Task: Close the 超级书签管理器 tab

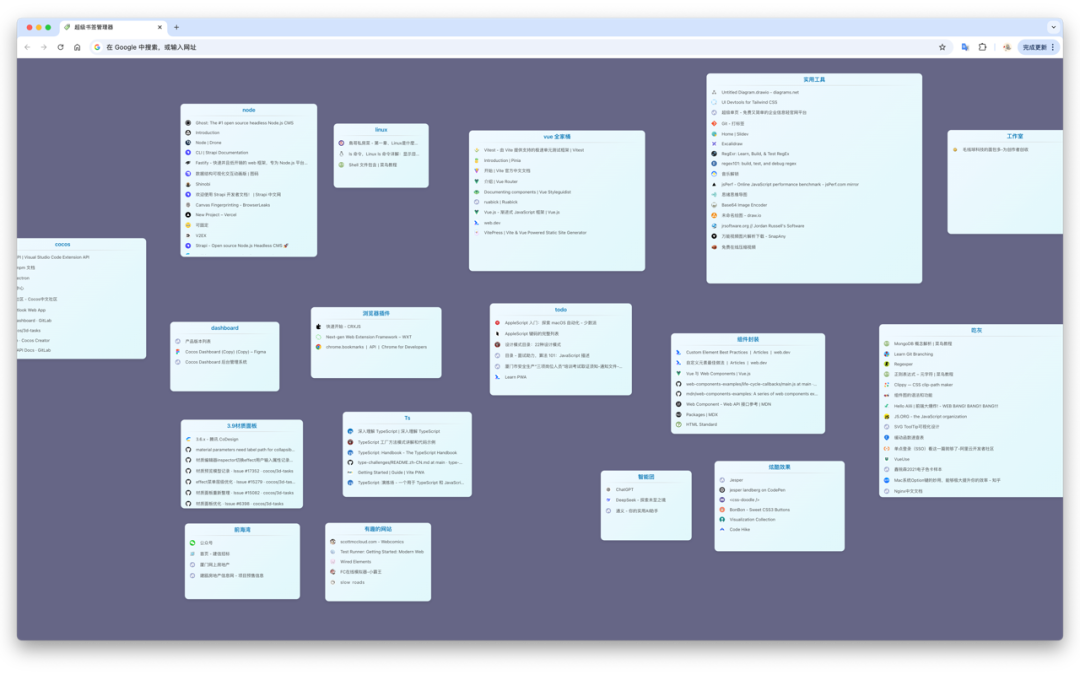Action: (160, 28)
